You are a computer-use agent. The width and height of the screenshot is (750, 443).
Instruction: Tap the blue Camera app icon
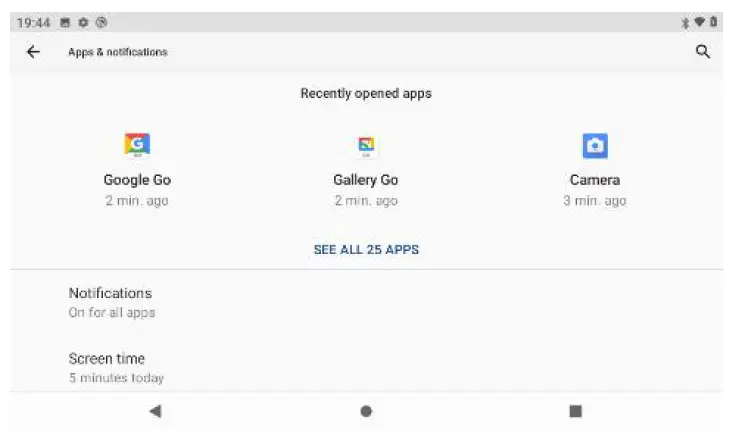[595, 145]
